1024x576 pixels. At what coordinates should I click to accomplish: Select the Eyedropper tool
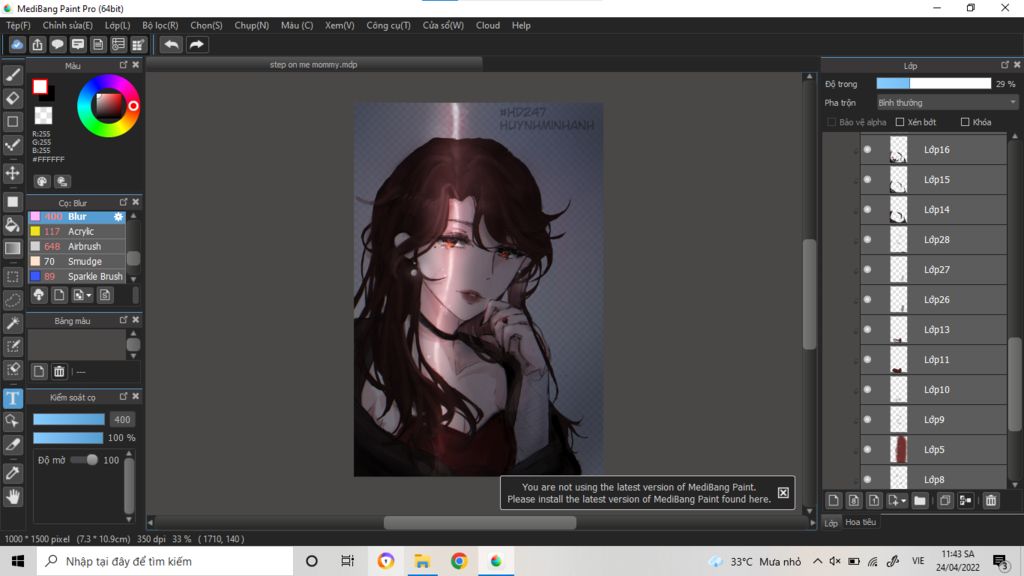click(x=12, y=473)
